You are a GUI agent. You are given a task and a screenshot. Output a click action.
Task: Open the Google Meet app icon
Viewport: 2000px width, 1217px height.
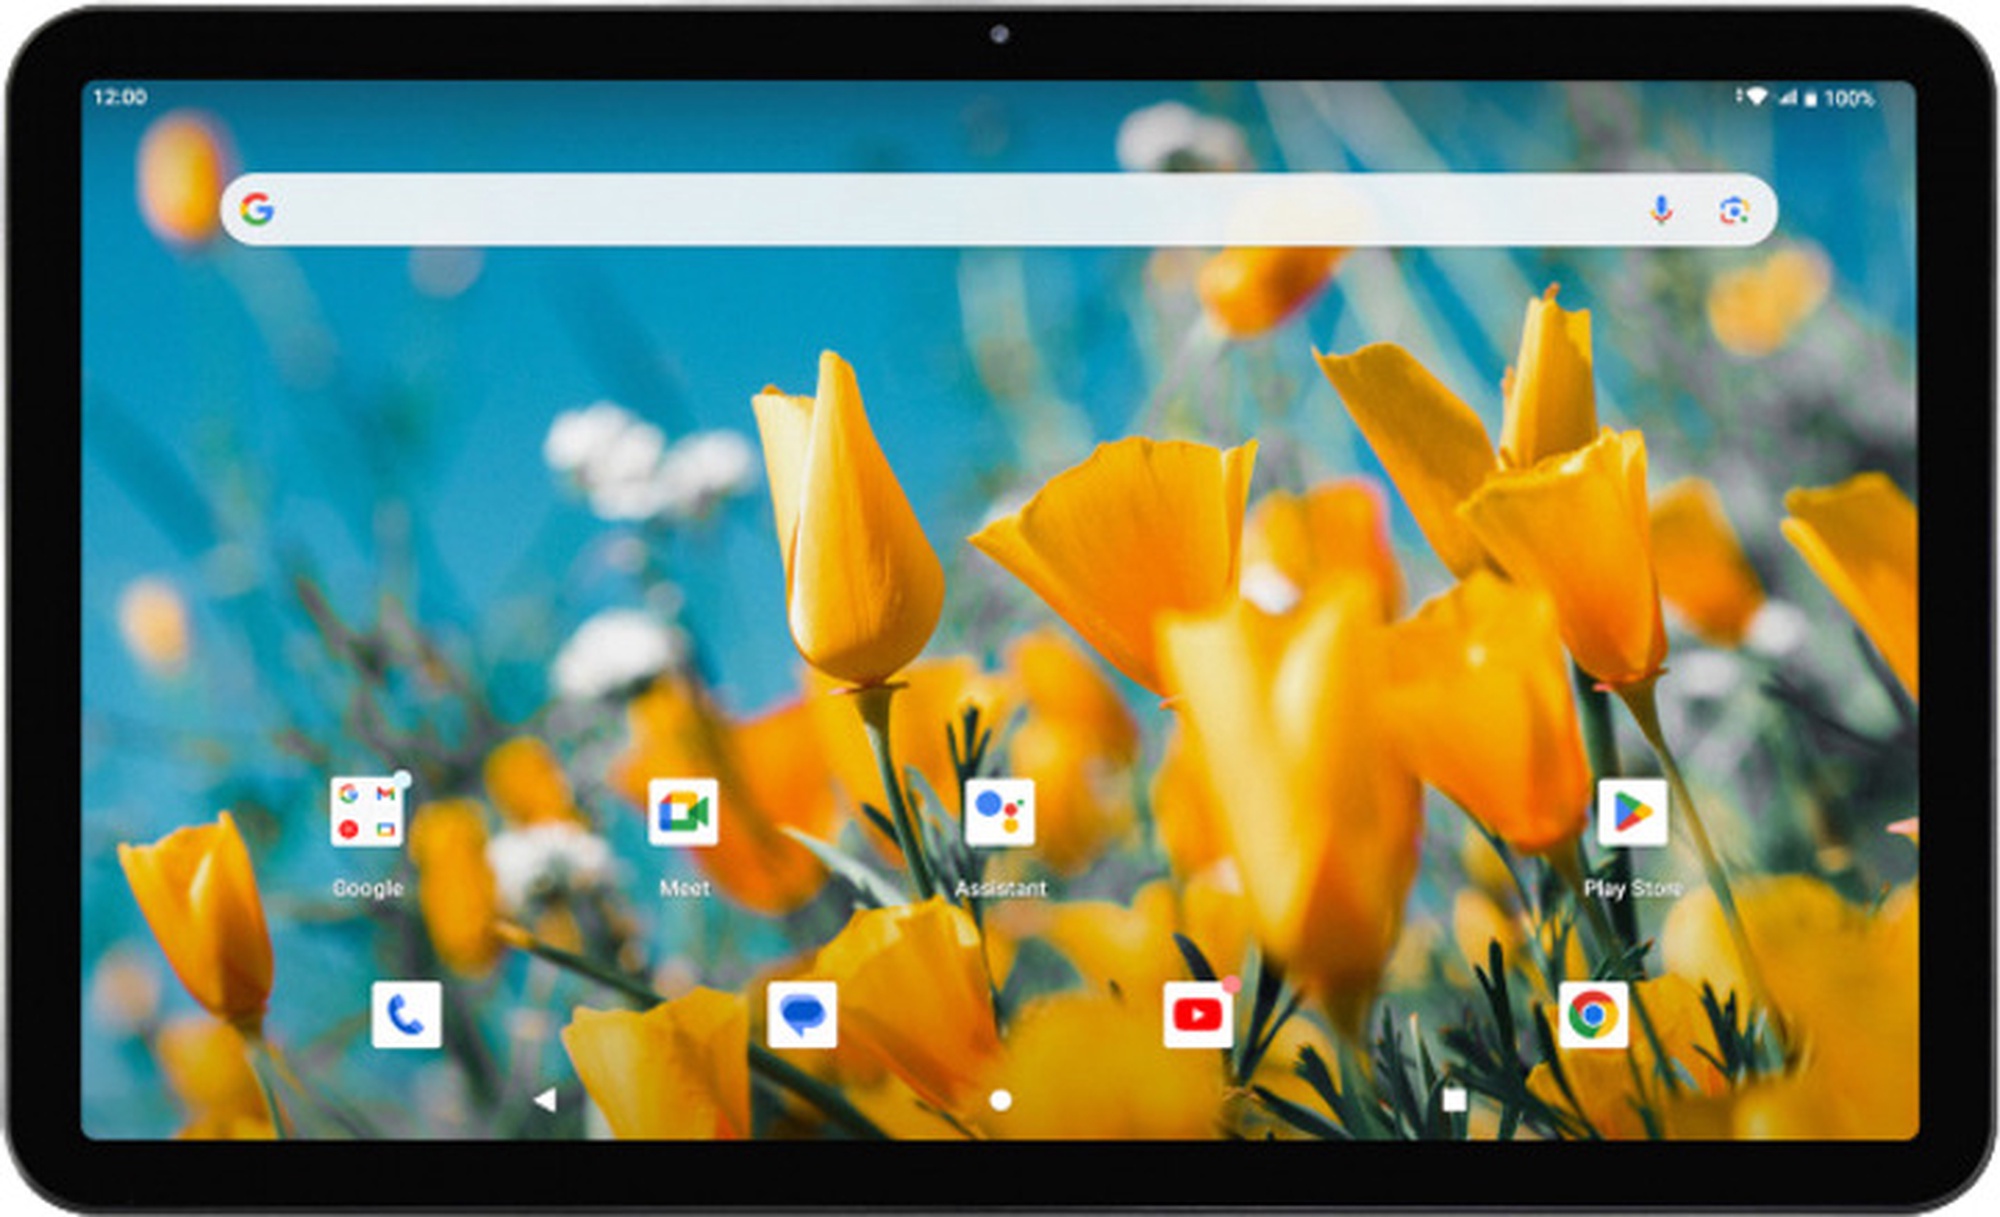[x=683, y=812]
